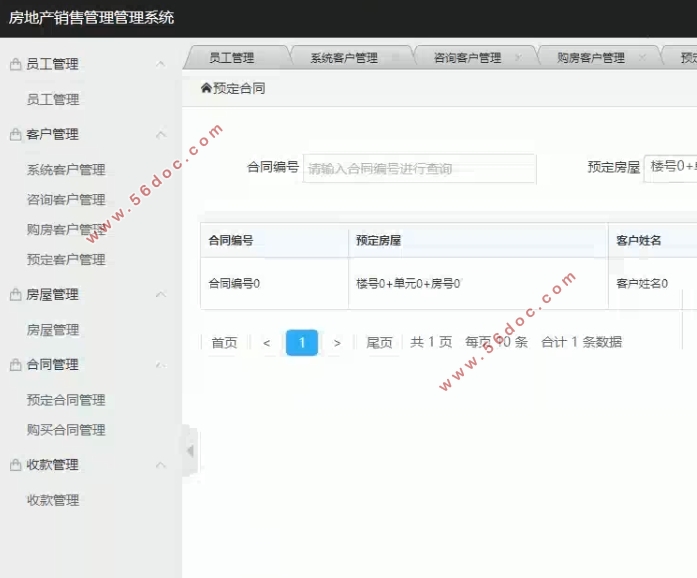Open 员工管理 submenu item in sidebar
Screen dimensions: 697x578
point(53,99)
